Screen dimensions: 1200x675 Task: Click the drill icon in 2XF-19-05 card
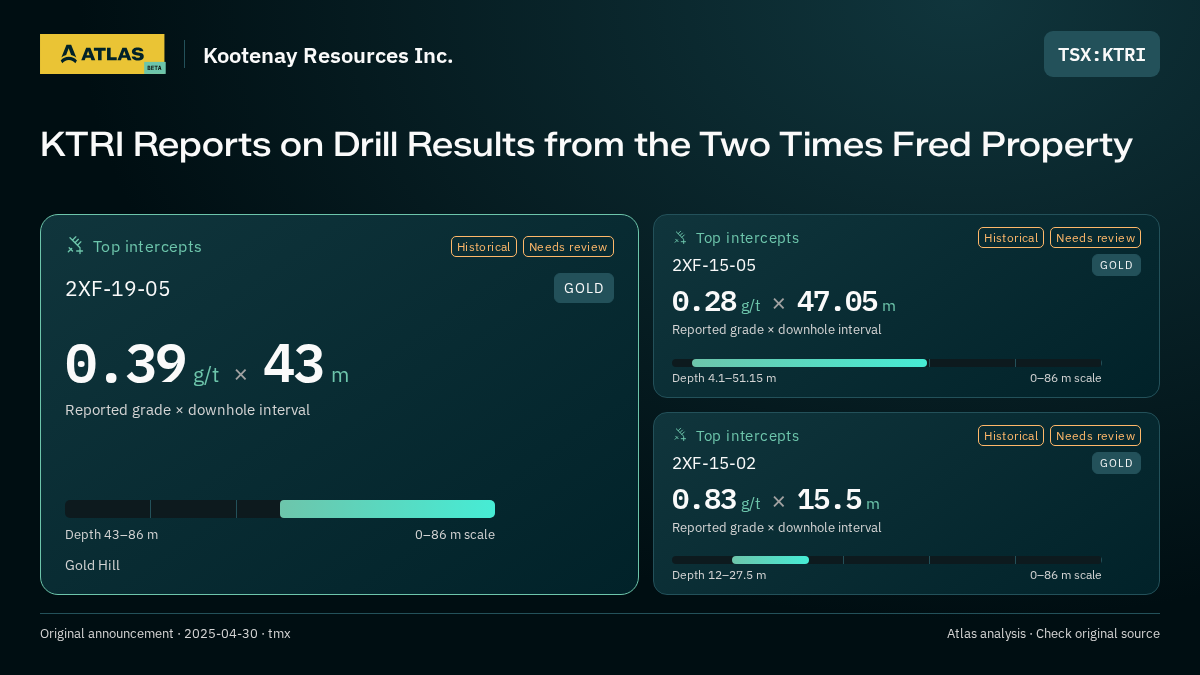click(75, 246)
